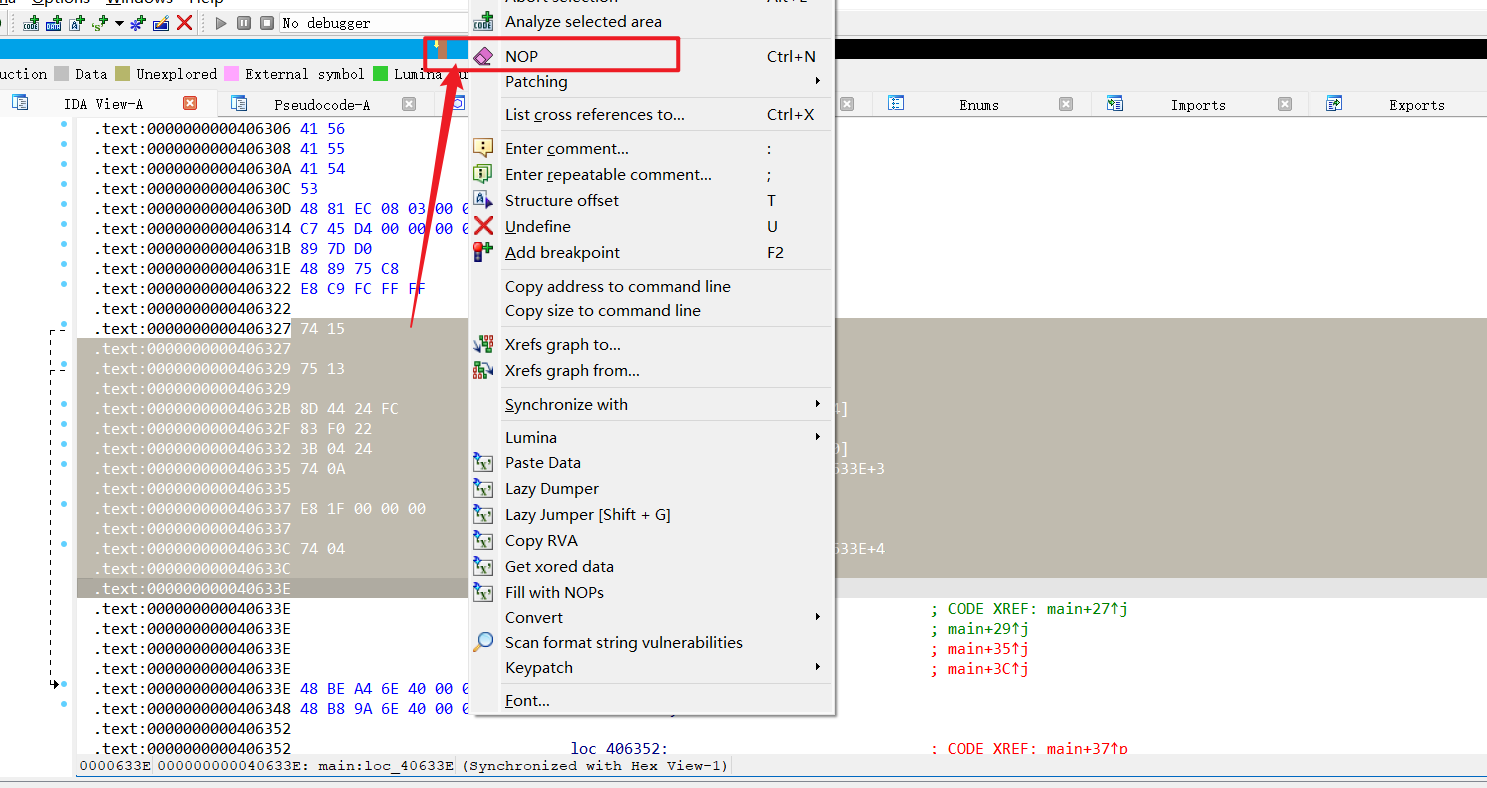Choose List cross references to...

651,114
